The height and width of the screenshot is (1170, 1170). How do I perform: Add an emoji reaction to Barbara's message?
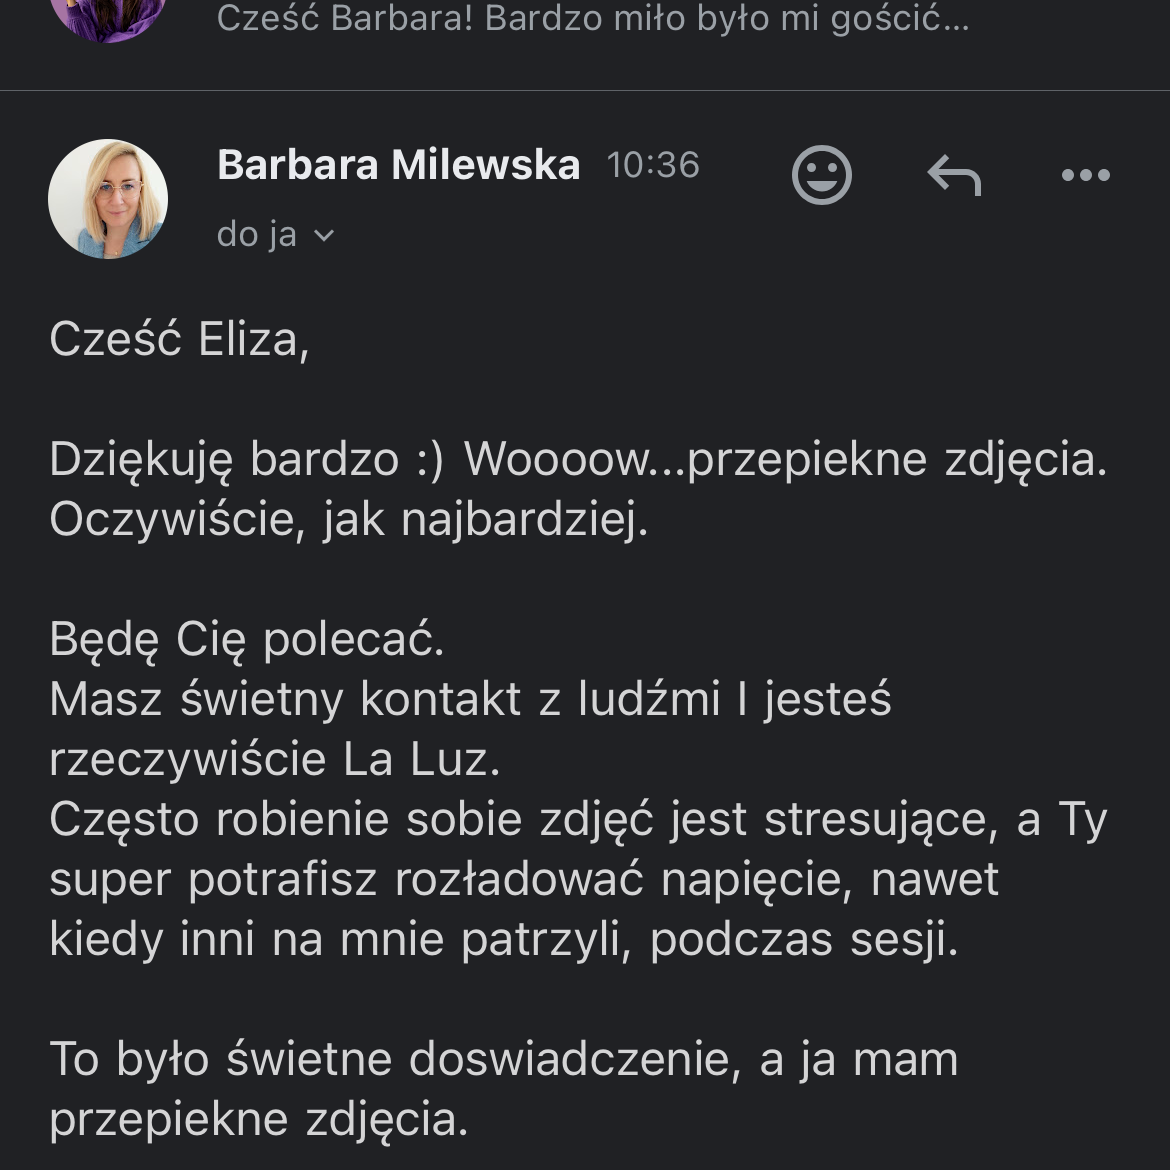click(822, 175)
